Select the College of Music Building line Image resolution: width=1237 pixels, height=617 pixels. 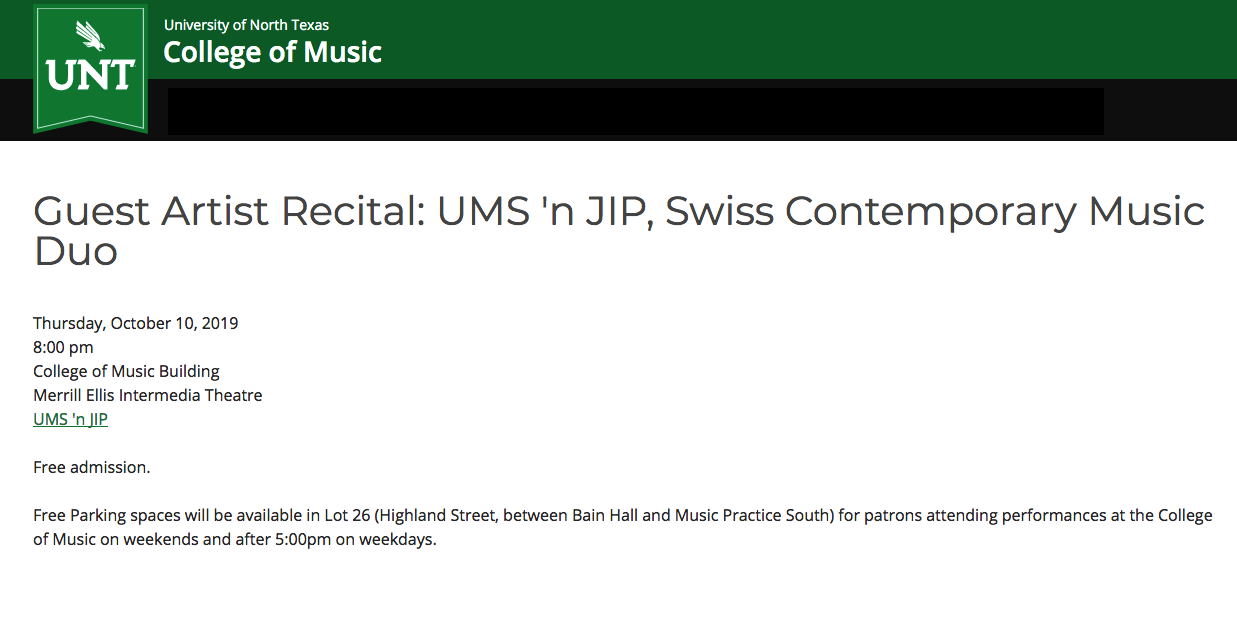click(126, 371)
